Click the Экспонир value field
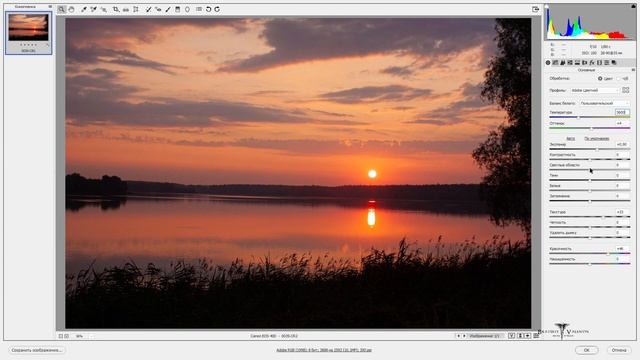This screenshot has height=360, width=640. pyautogui.click(x=622, y=144)
